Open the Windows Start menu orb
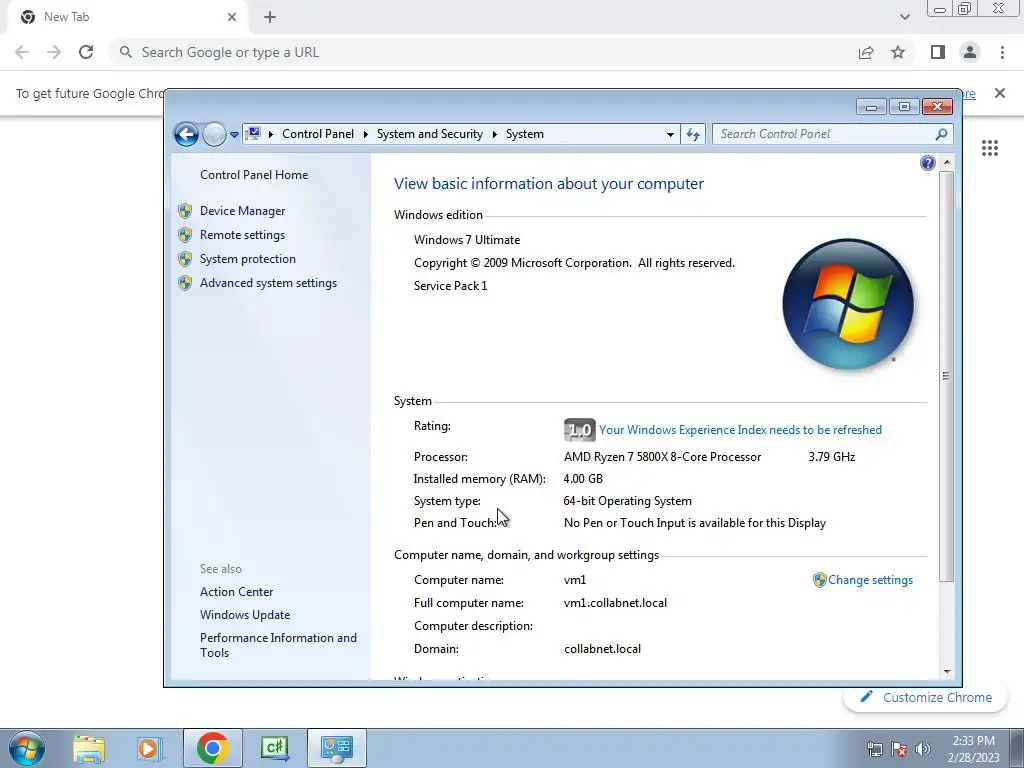Viewport: 1024px width, 768px height. 27,748
